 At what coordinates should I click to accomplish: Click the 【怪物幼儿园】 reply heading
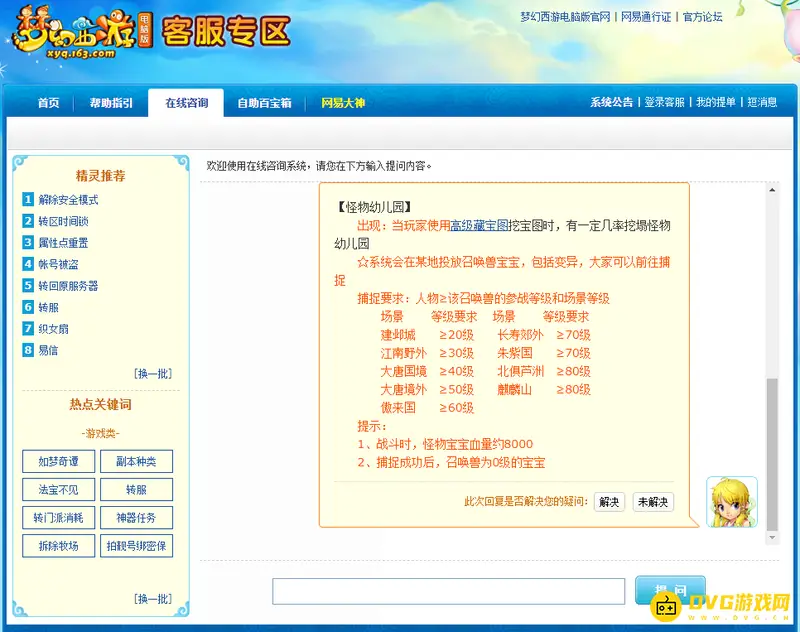(373, 207)
